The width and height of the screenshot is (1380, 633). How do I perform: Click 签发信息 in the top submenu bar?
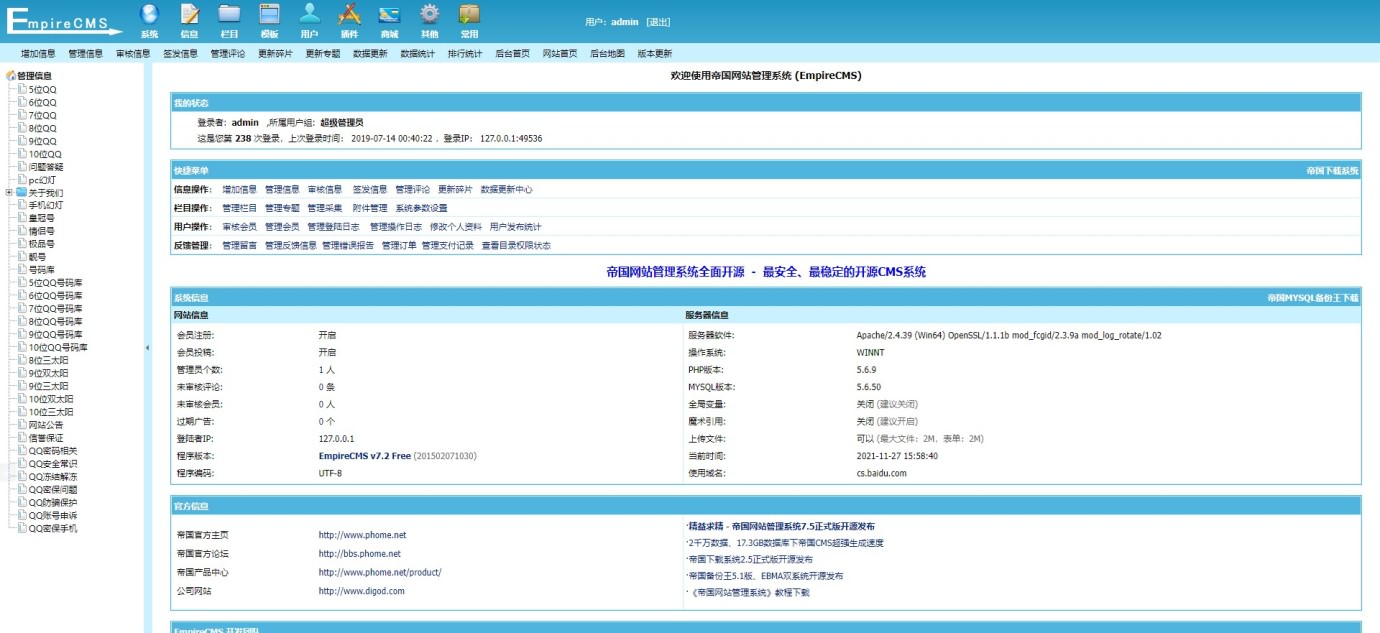pos(181,54)
